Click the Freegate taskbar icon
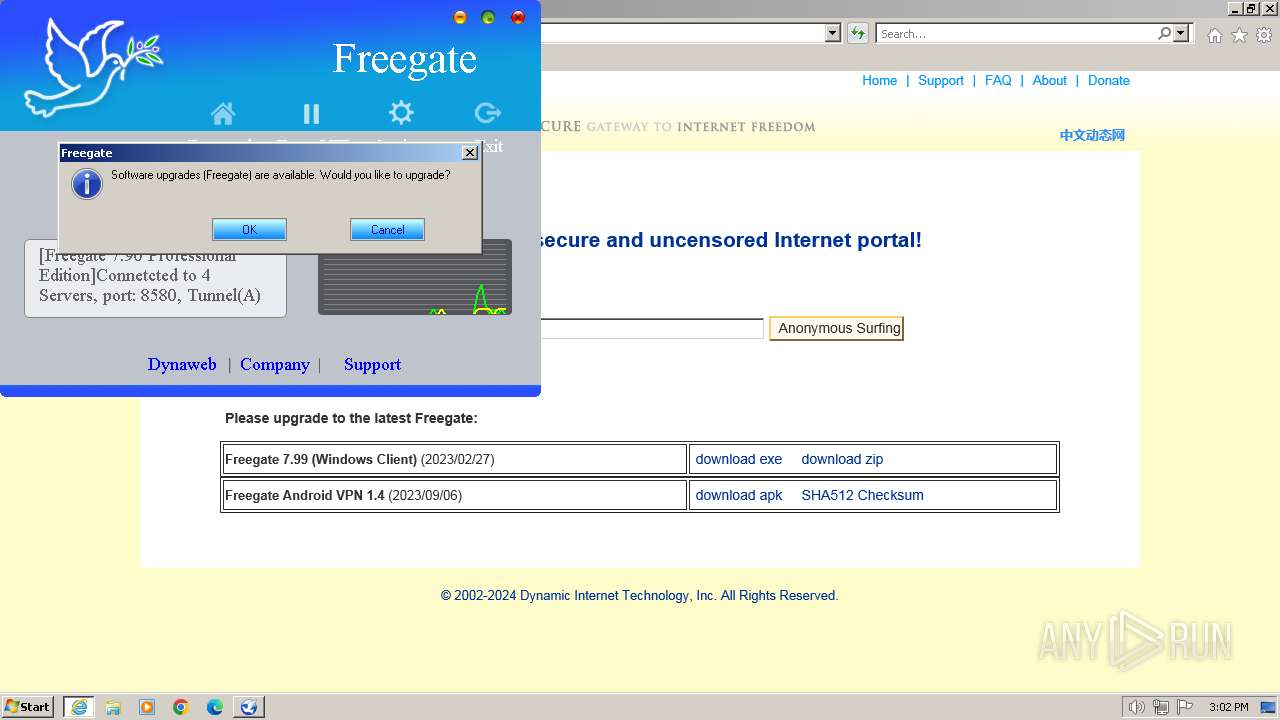 [x=249, y=707]
